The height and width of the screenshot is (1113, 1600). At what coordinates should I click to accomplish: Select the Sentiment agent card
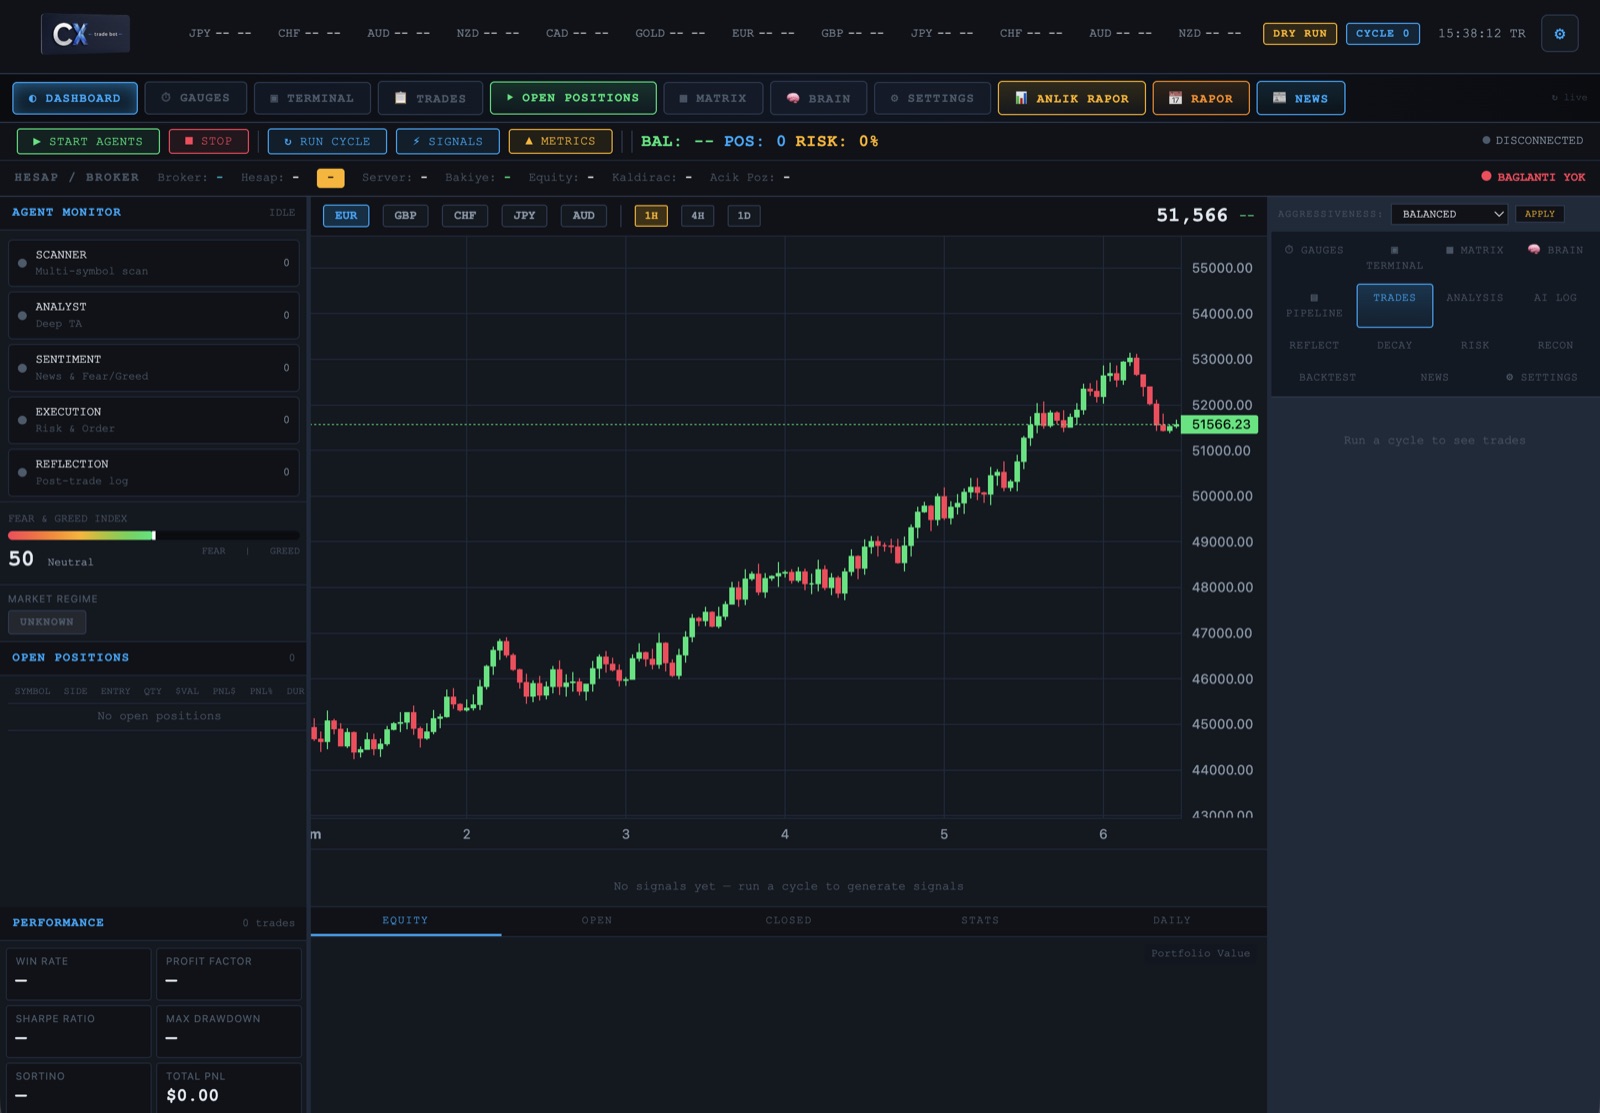pos(154,368)
